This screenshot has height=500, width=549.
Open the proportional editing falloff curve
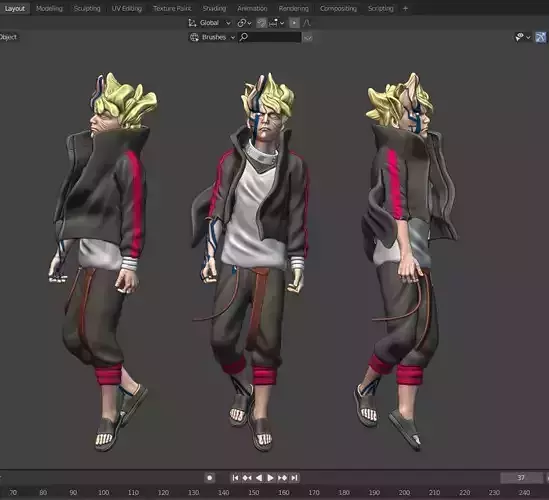pyautogui.click(x=307, y=23)
